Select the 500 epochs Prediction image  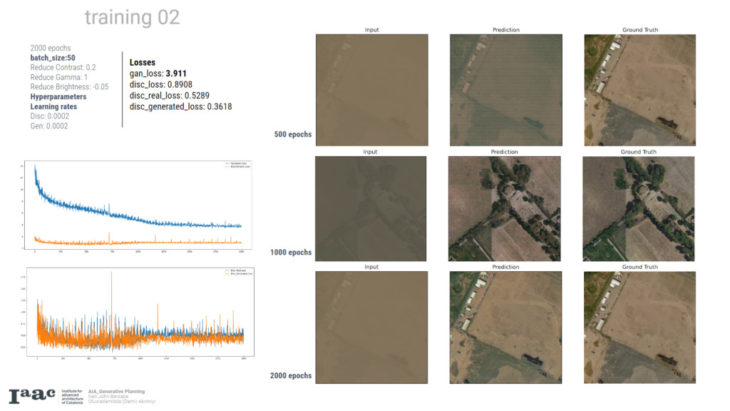point(505,90)
